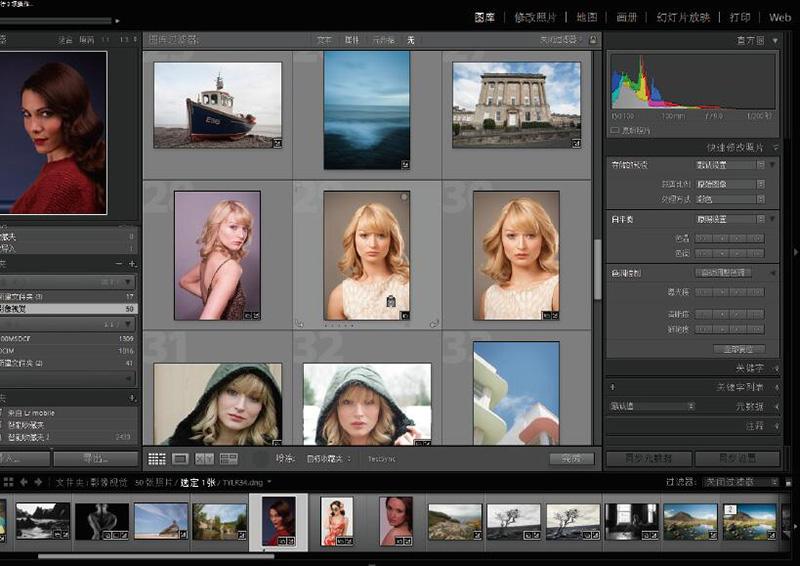Click filmstrip forward navigation arrow

39,482
